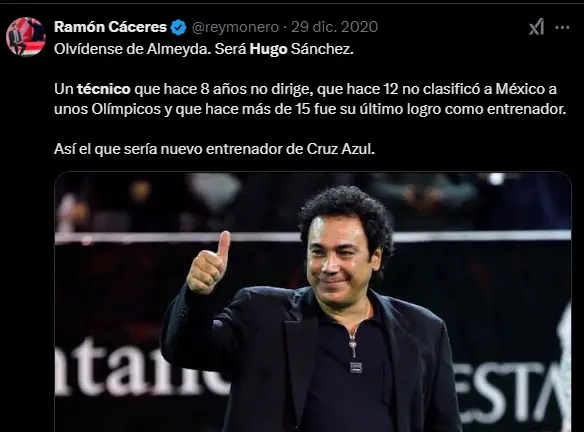Click the bold word técnico

click(x=104, y=89)
